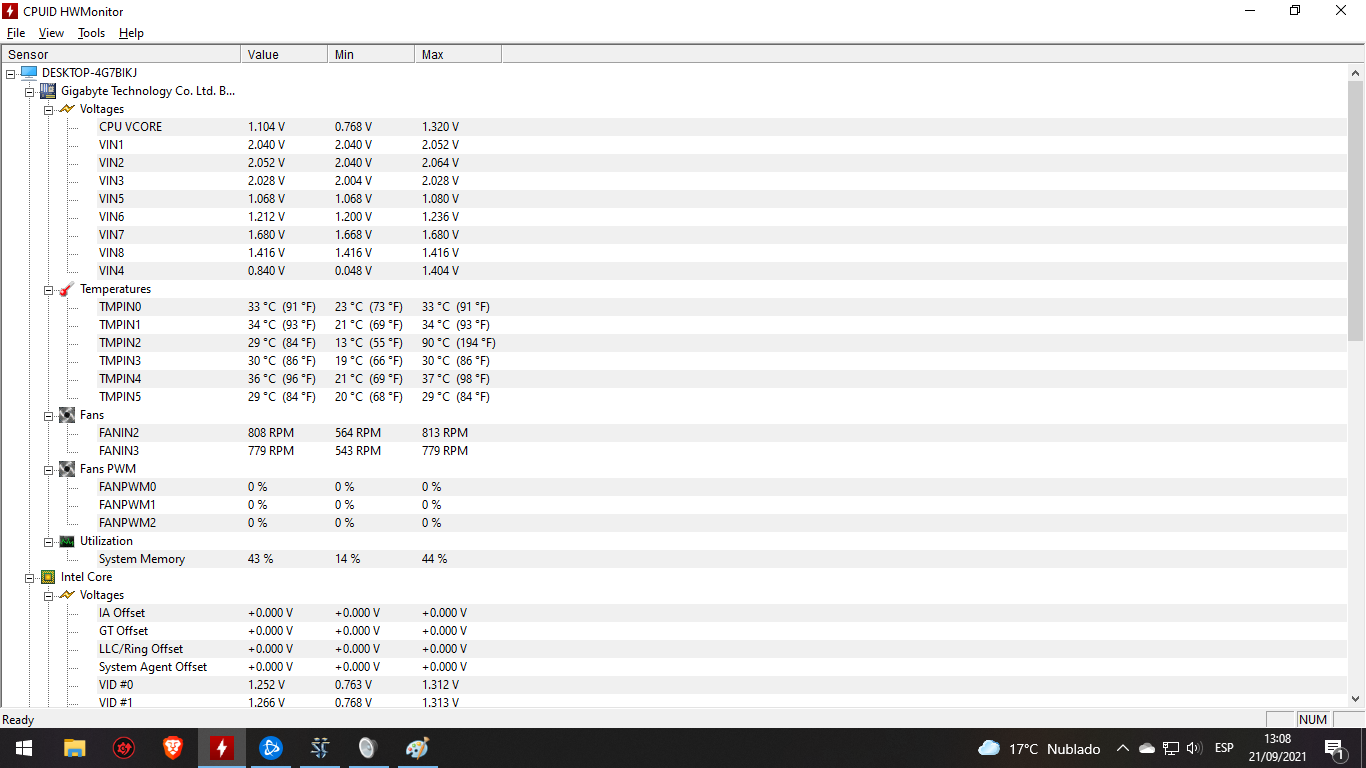Collapse the Voltages group under Intel Core

pyautogui.click(x=49, y=595)
